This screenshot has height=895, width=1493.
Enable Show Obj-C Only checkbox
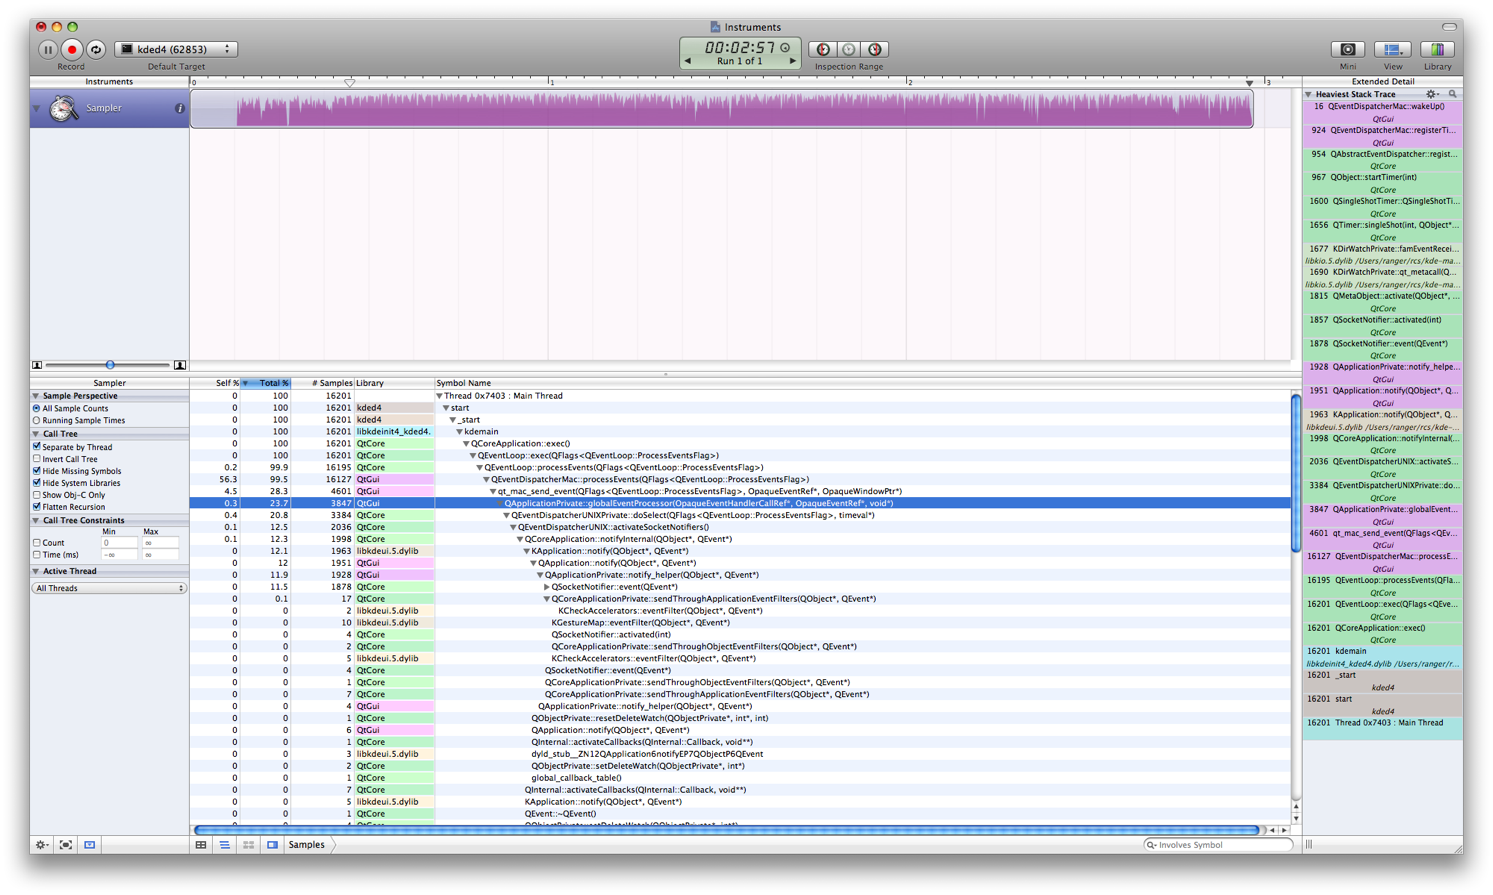[37, 495]
